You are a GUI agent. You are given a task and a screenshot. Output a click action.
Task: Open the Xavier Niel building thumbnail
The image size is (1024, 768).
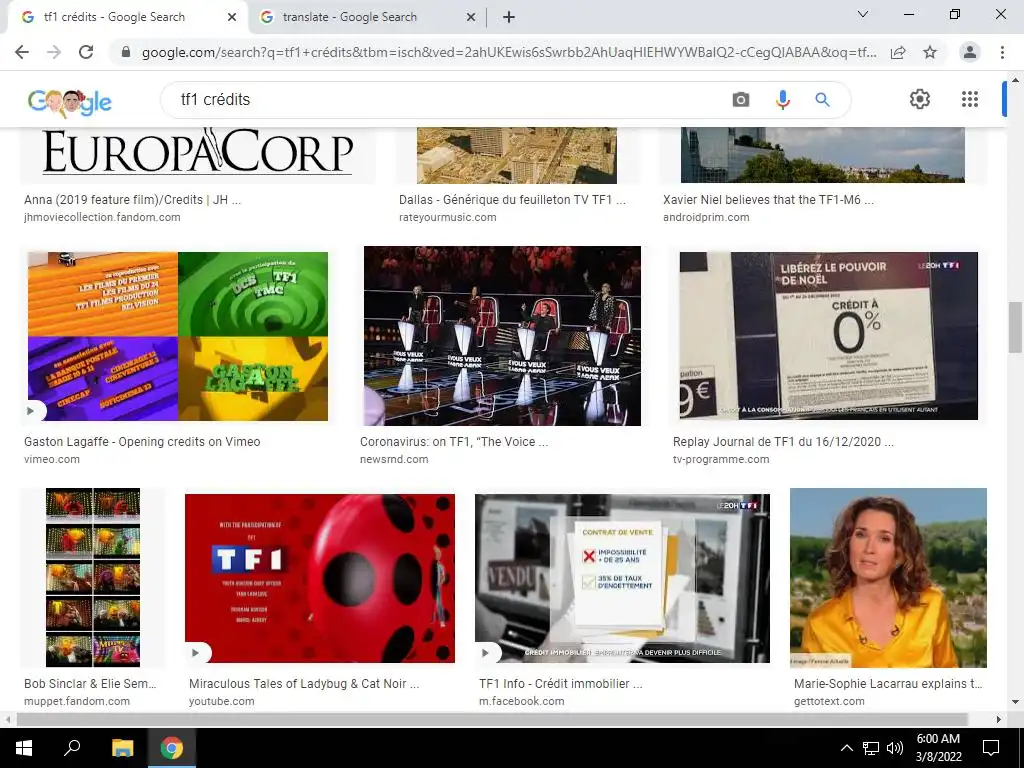click(823, 155)
